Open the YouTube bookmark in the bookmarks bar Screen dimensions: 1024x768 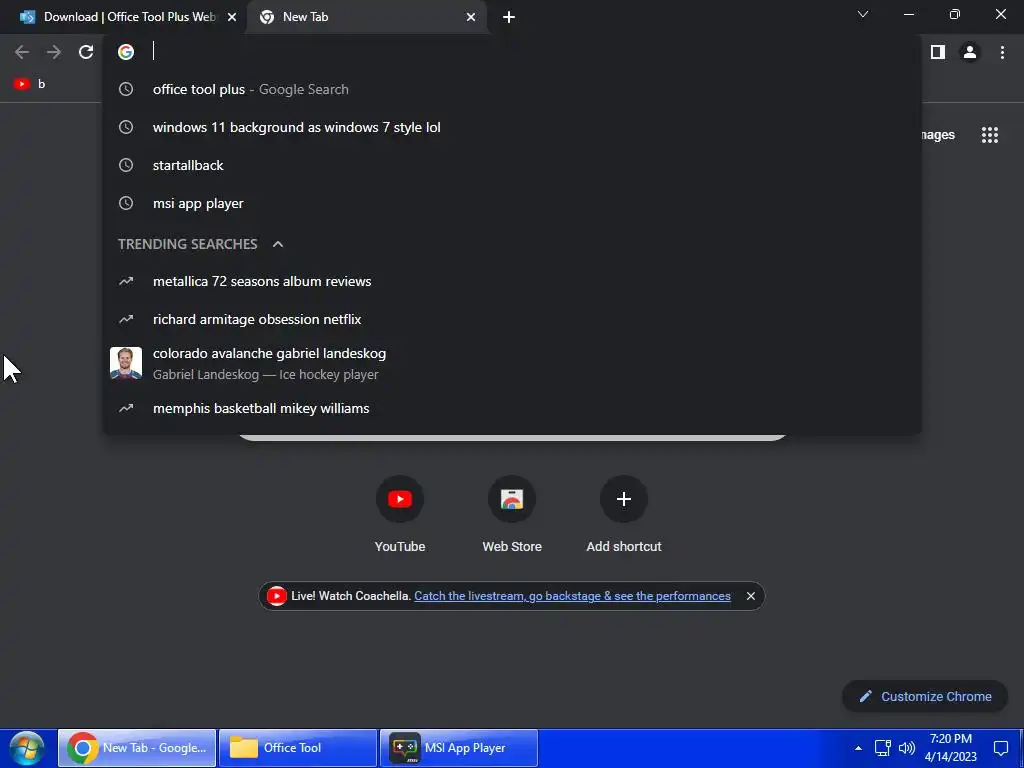tap(30, 84)
